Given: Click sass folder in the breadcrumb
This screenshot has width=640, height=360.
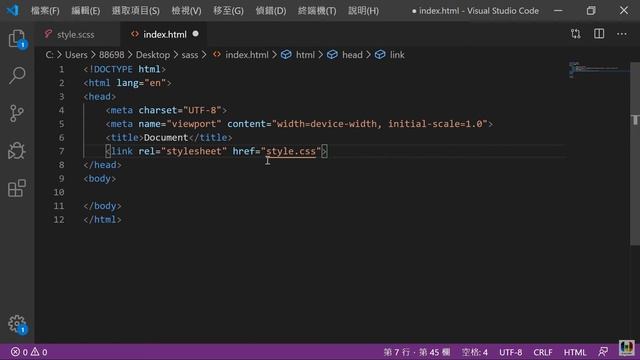Looking at the screenshot, I should (x=190, y=55).
